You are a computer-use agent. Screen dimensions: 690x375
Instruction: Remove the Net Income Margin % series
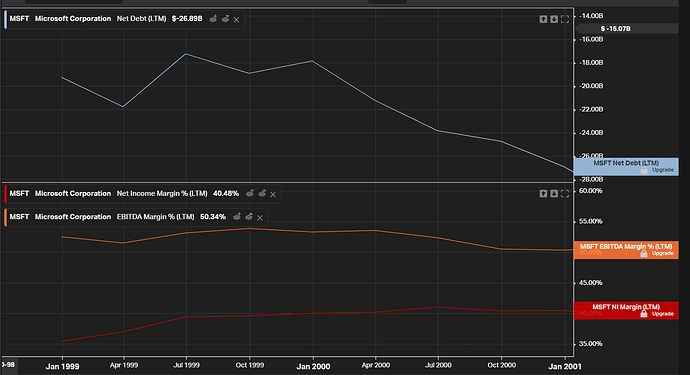pyautogui.click(x=273, y=194)
